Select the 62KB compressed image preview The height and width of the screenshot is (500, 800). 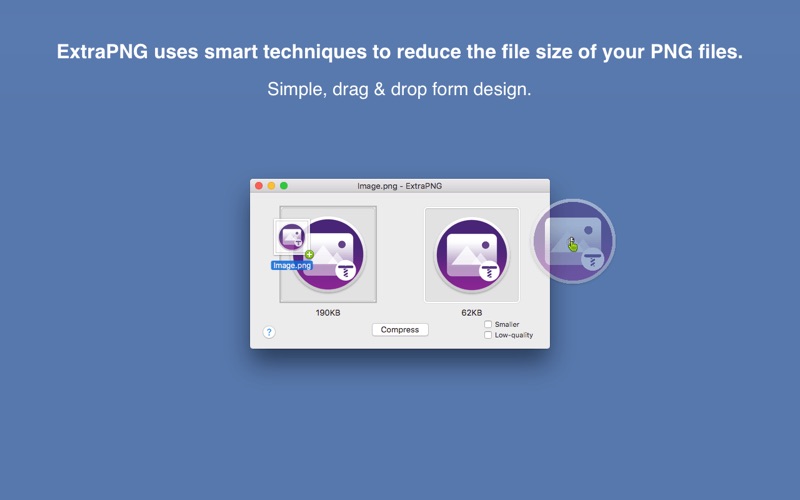point(472,255)
